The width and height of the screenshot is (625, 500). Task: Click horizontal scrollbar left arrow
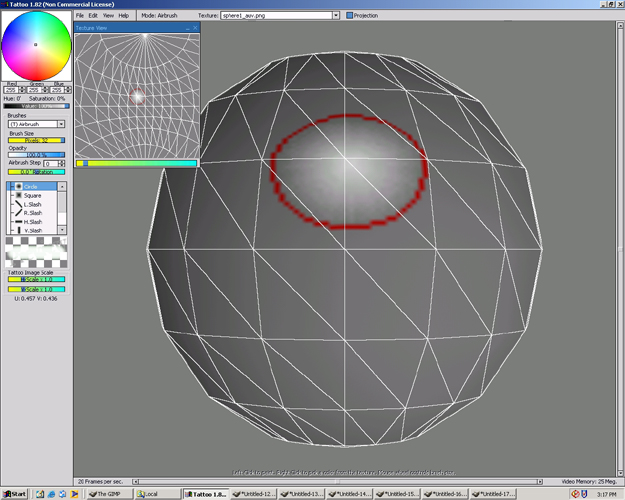(136, 481)
